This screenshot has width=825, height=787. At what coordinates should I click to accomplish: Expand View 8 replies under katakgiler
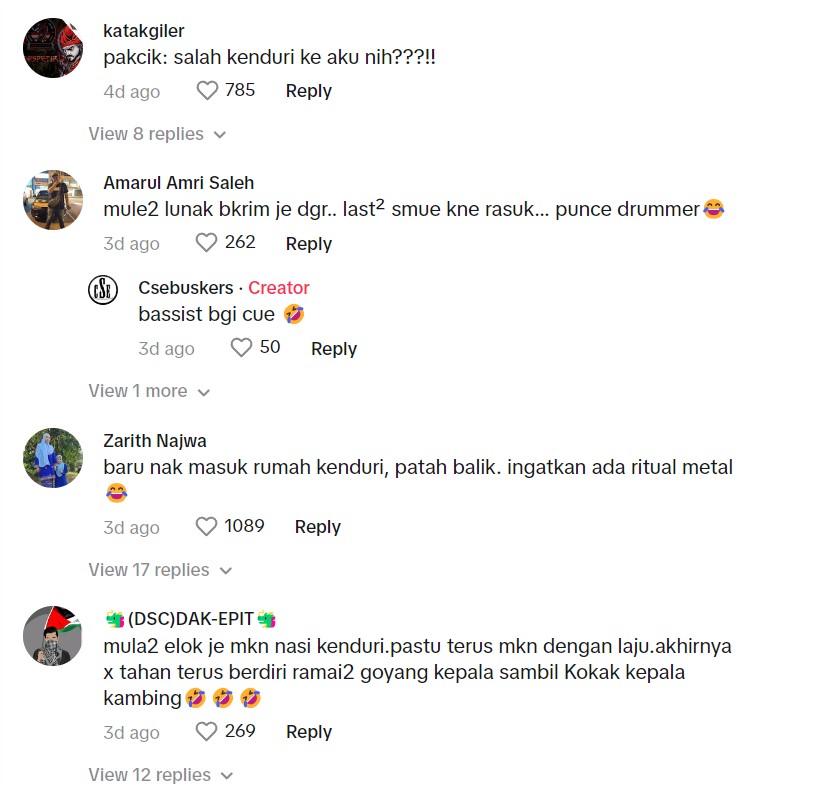click(157, 134)
